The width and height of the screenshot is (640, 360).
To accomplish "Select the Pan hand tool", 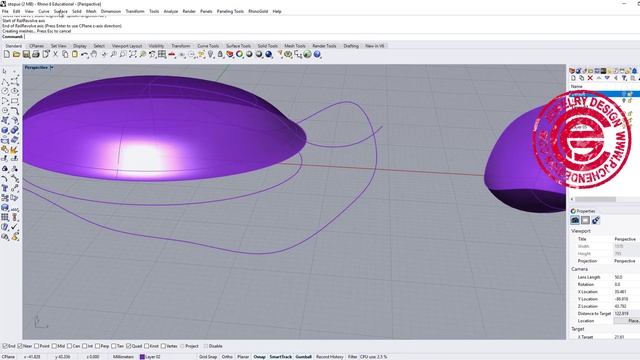I will (94, 54).
